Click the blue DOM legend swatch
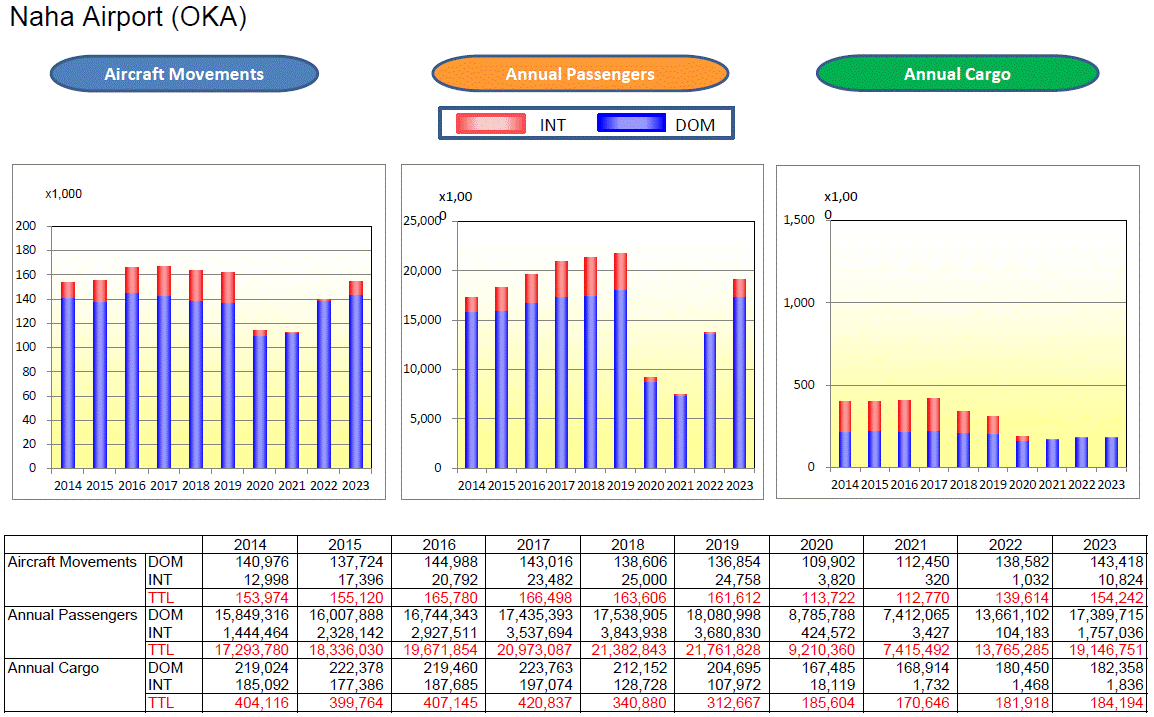 tap(631, 123)
